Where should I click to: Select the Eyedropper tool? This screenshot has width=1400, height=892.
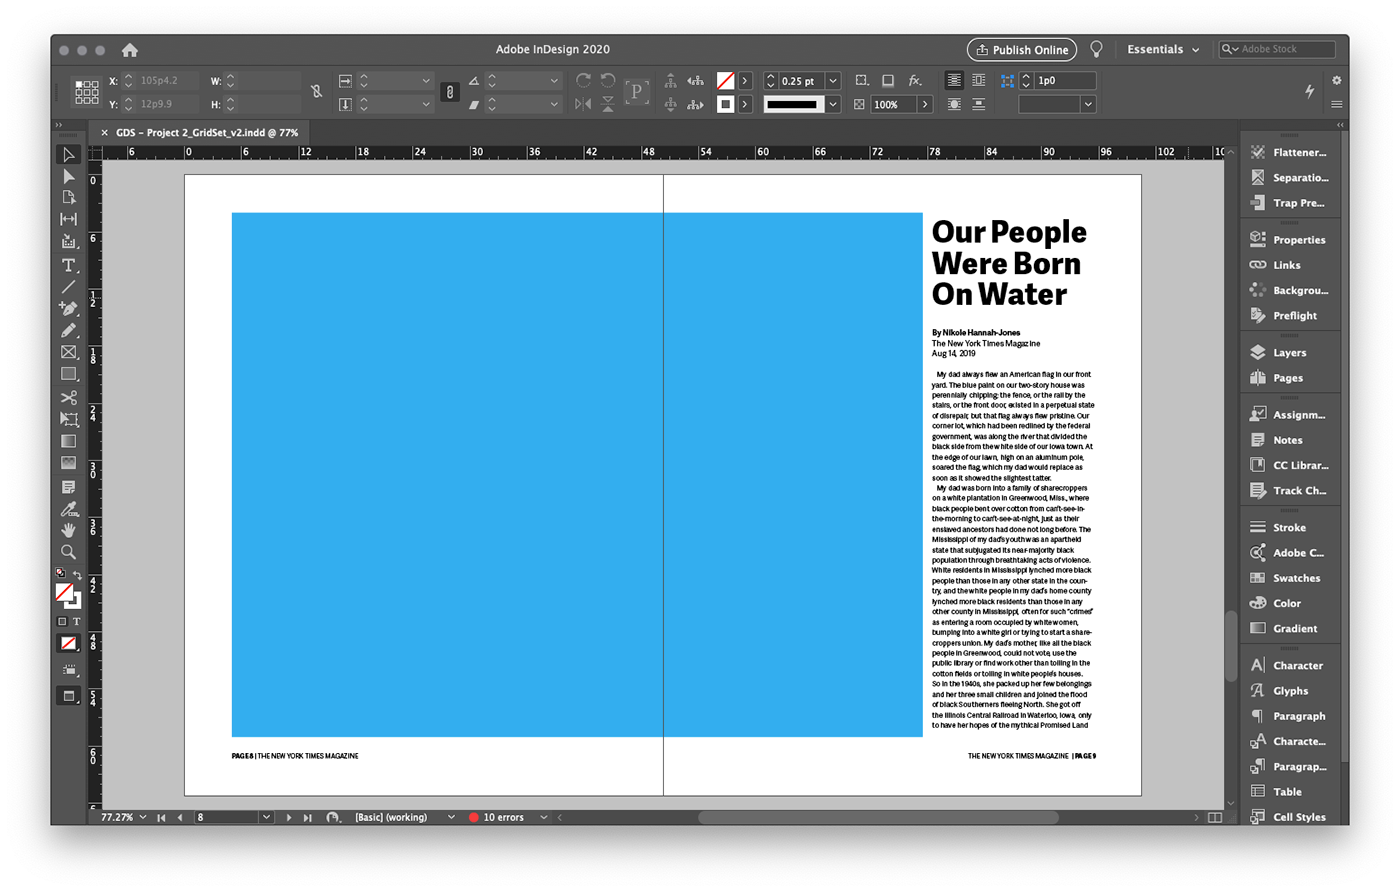68,509
